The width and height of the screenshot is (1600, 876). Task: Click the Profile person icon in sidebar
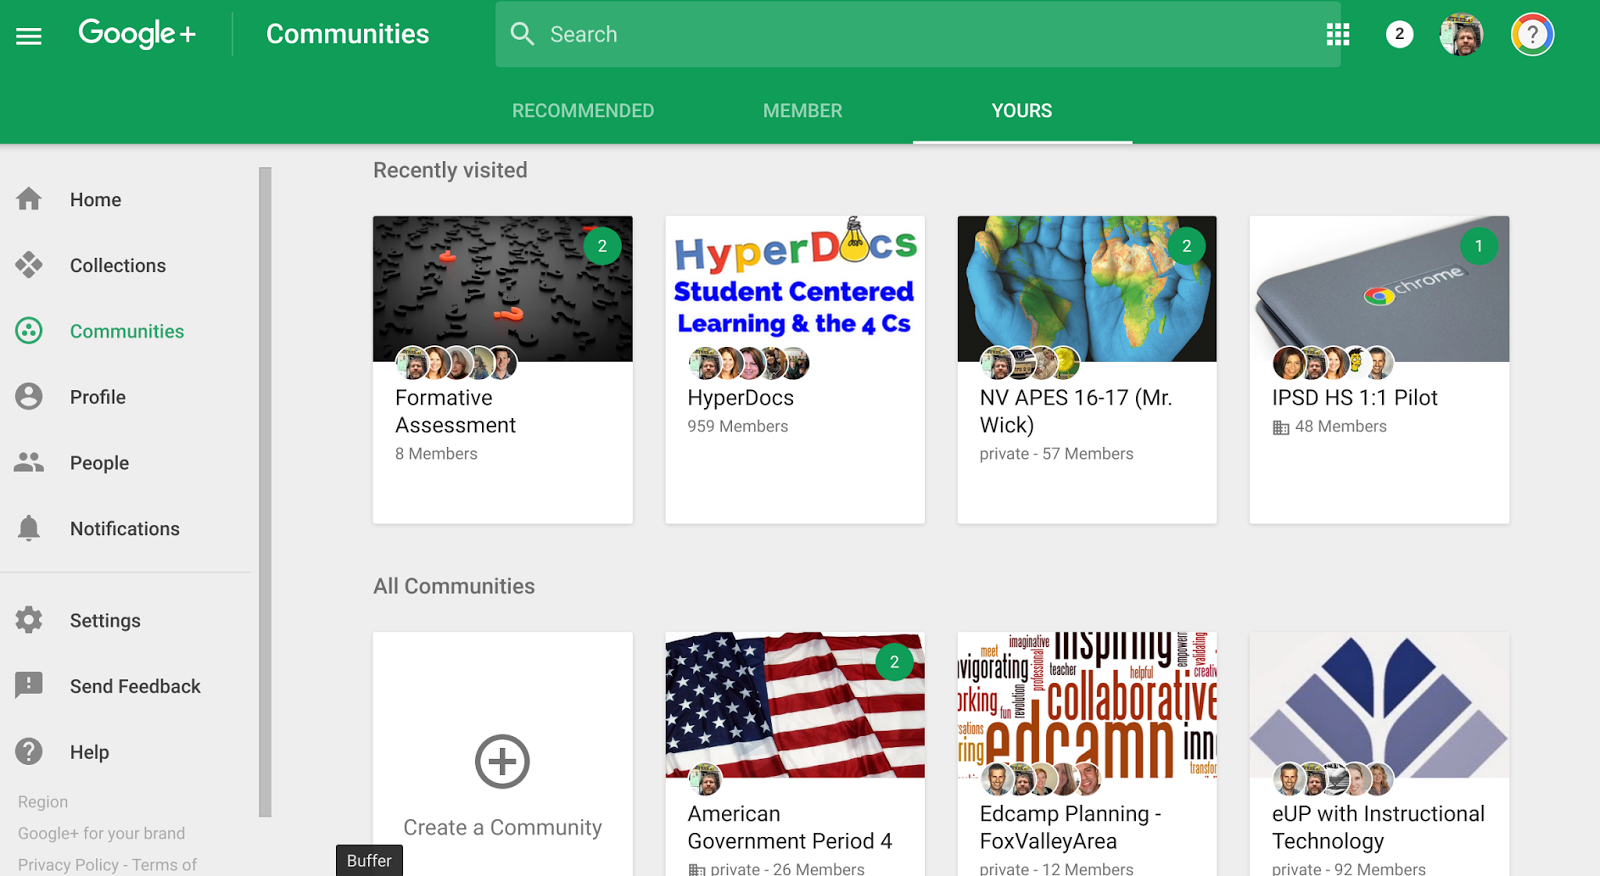pyautogui.click(x=29, y=397)
